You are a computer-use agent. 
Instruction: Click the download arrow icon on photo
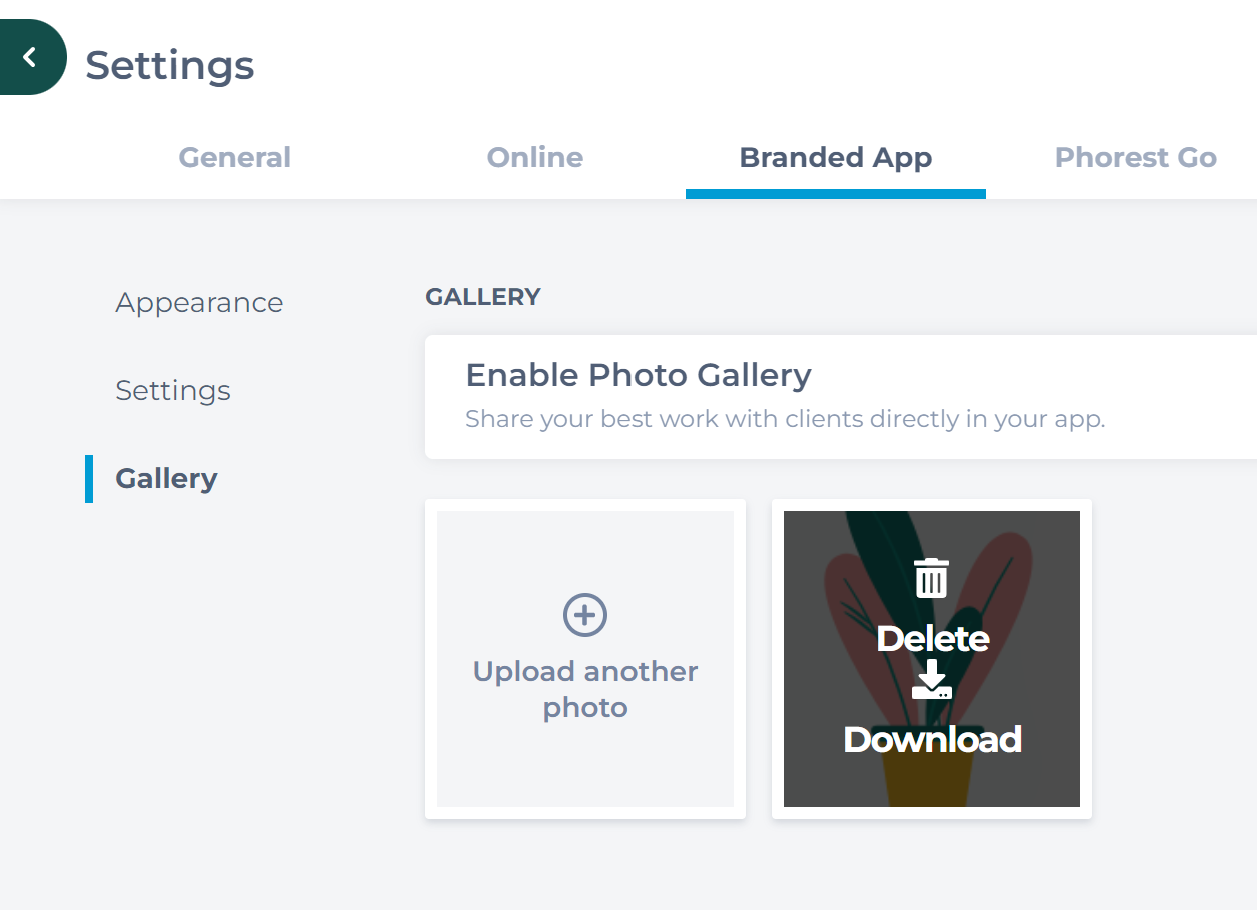[x=932, y=679]
